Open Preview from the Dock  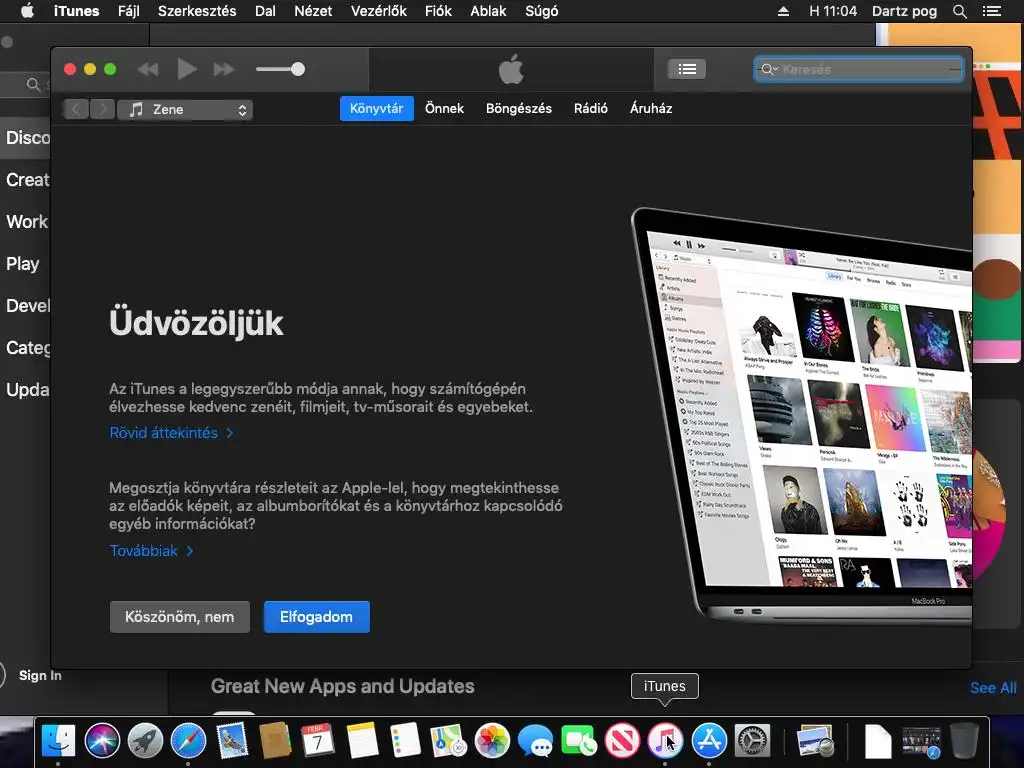[x=815, y=741]
